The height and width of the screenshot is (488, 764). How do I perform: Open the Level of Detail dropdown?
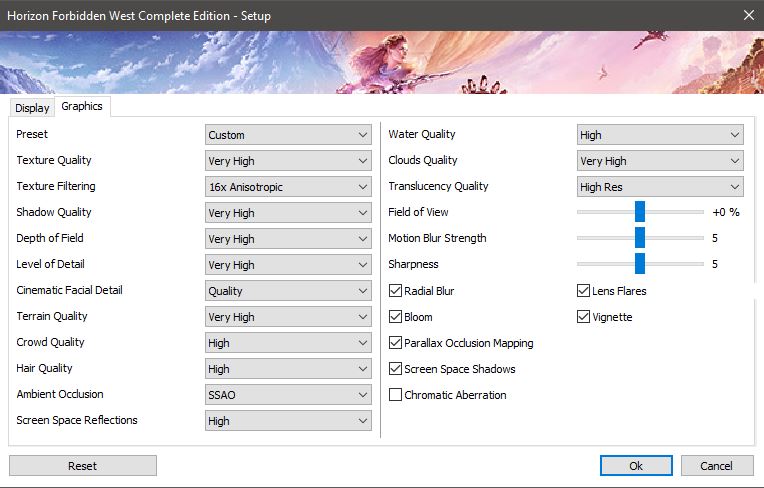[288, 264]
